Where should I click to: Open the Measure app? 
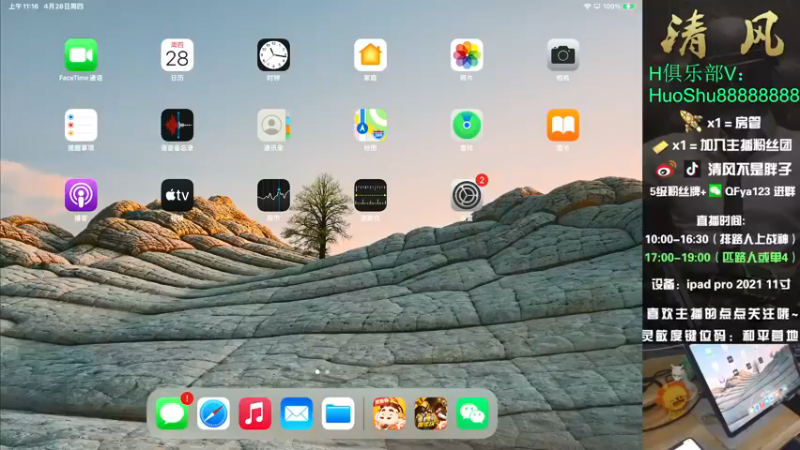(x=370, y=195)
